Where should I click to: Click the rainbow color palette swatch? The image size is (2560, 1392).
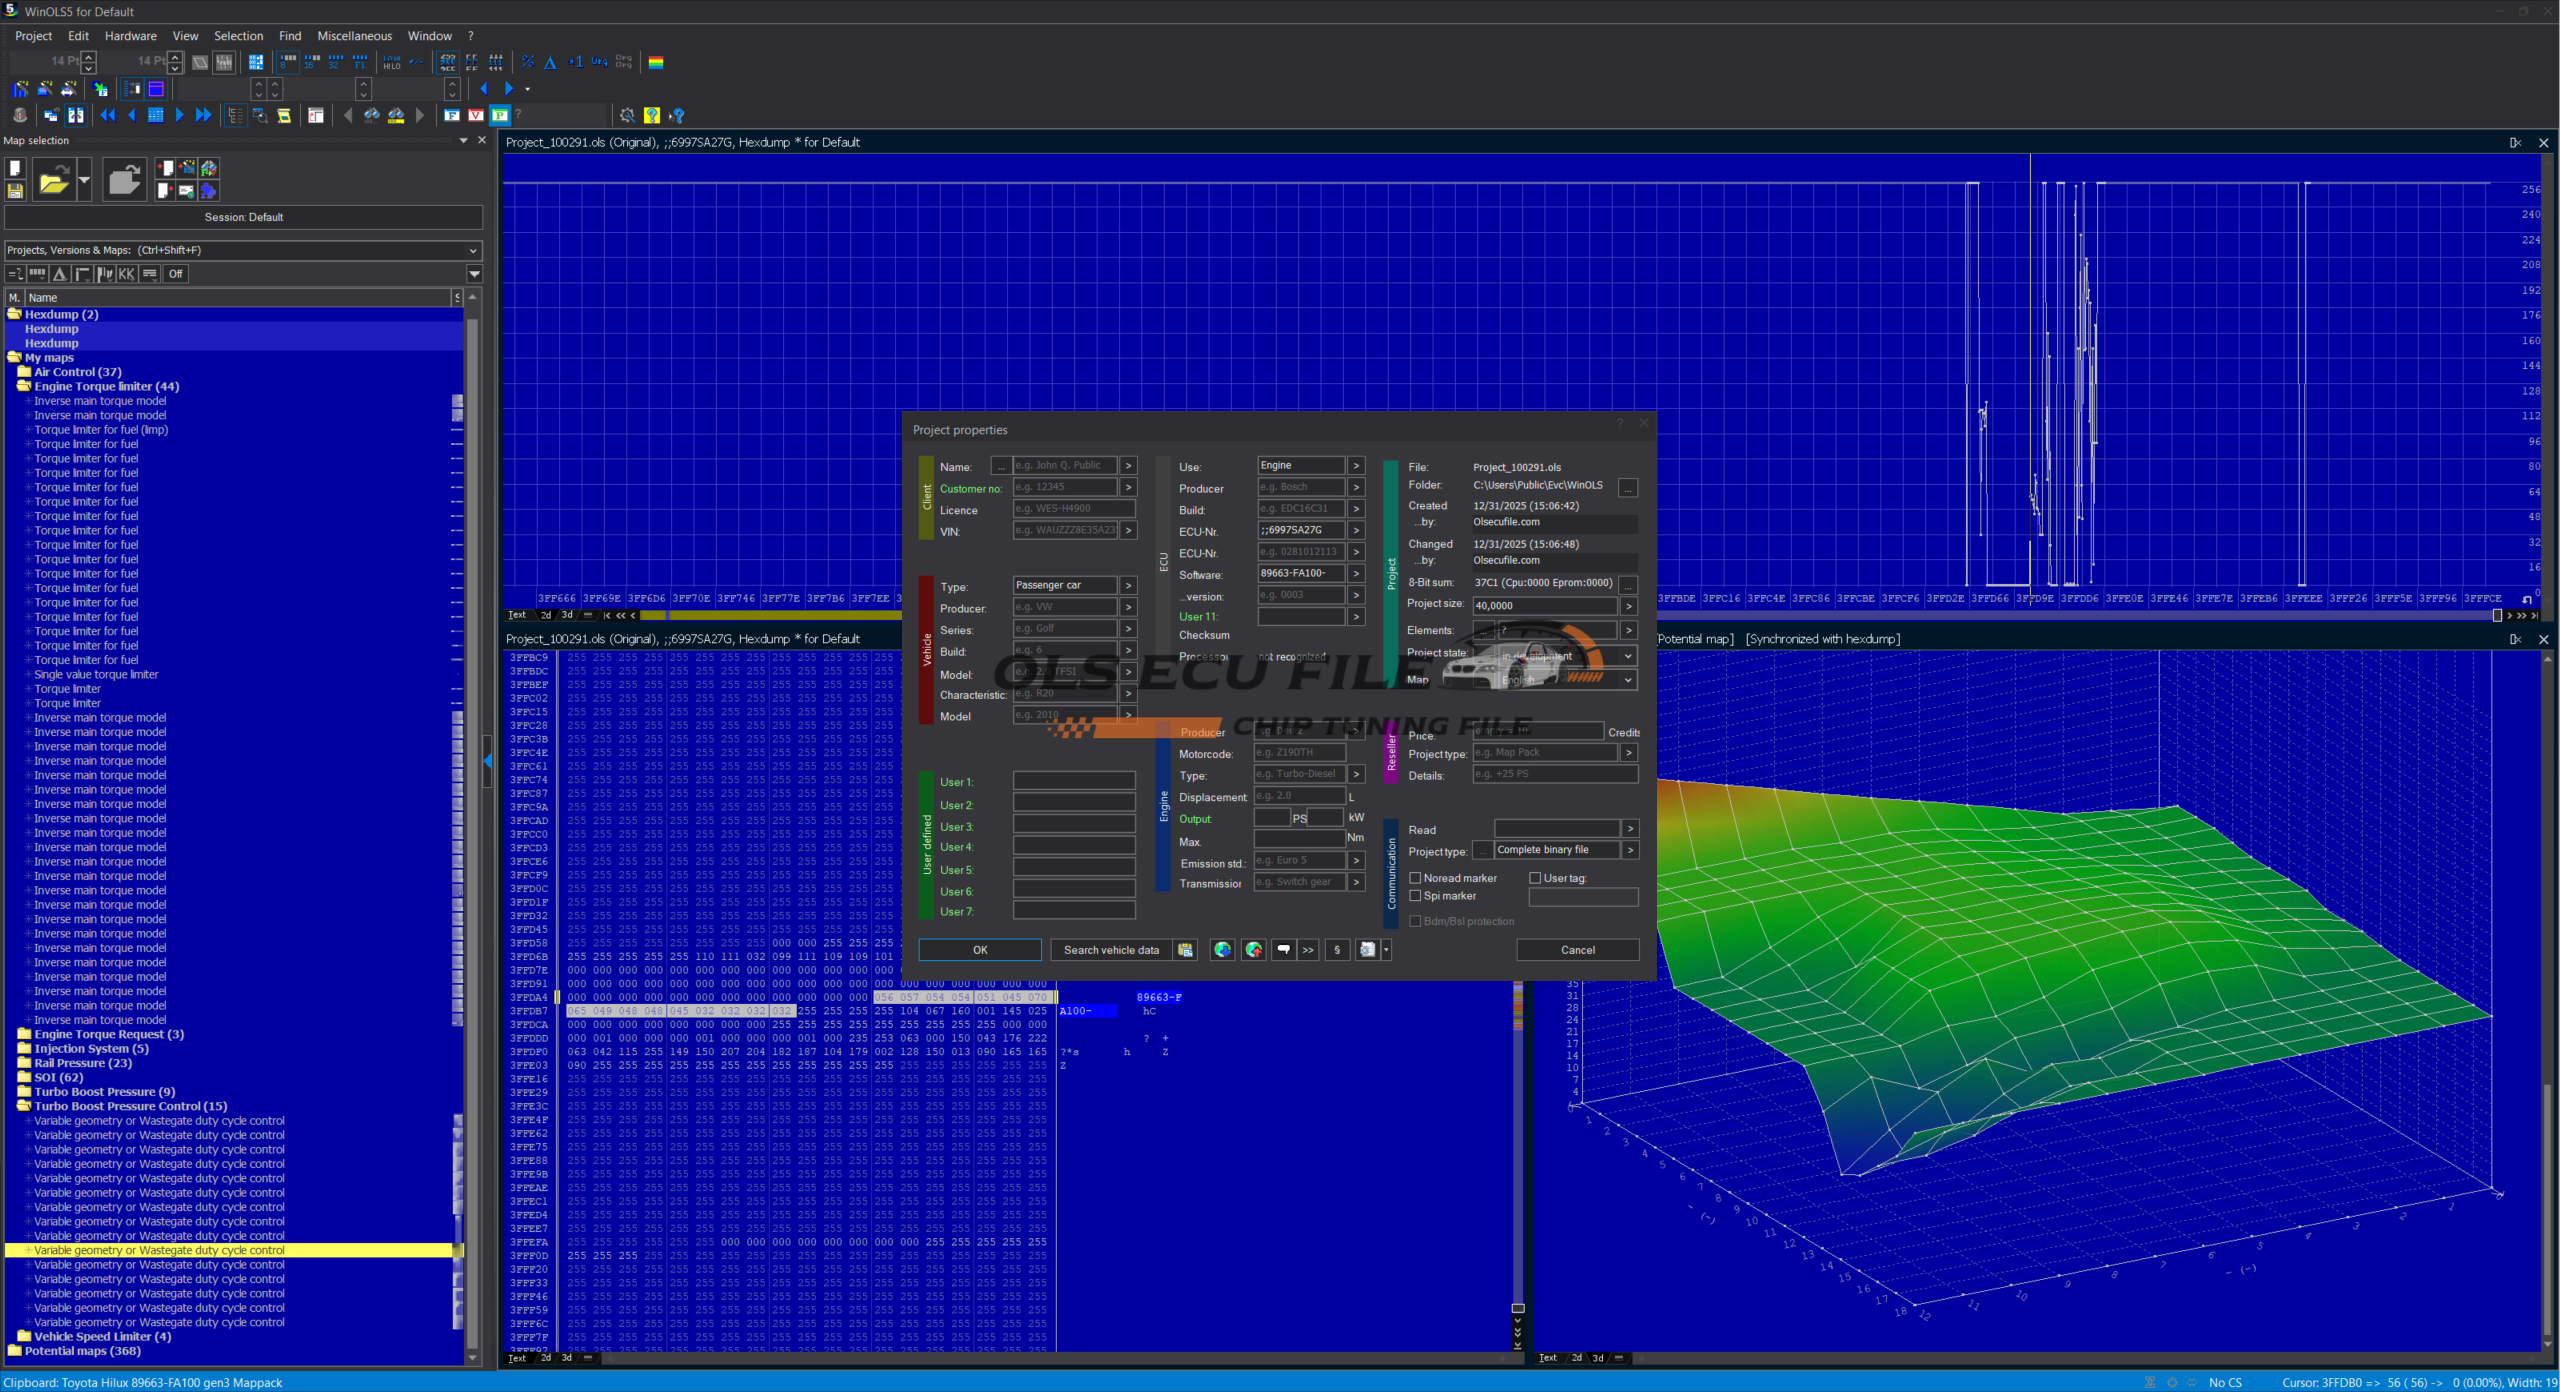656,62
